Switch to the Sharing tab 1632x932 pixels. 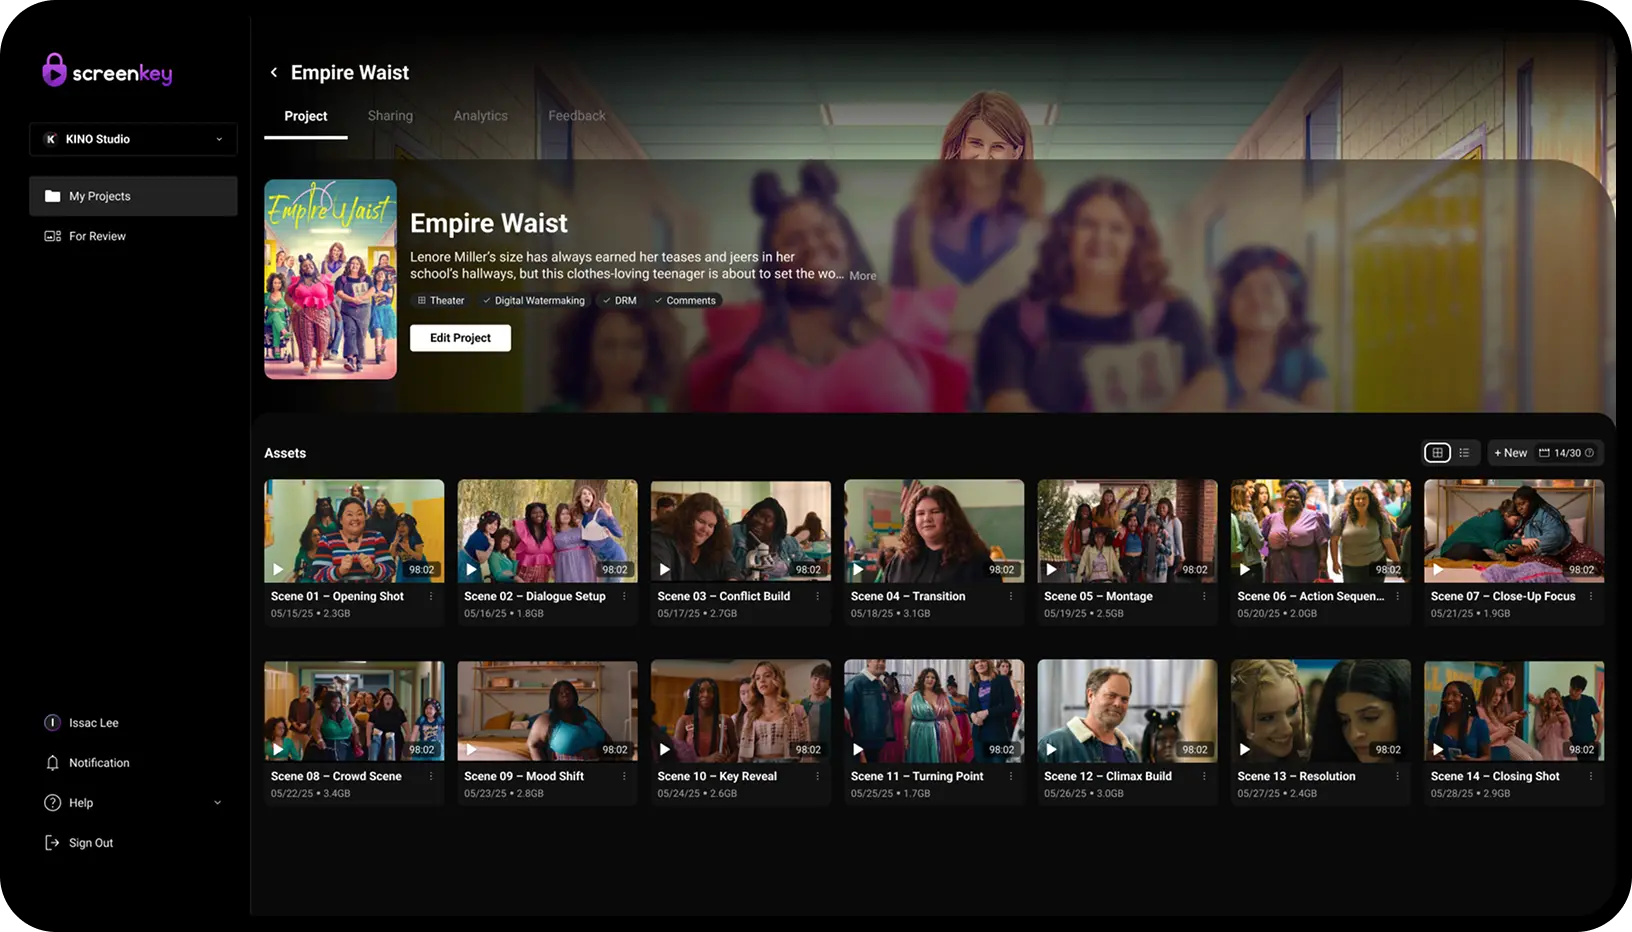point(390,116)
